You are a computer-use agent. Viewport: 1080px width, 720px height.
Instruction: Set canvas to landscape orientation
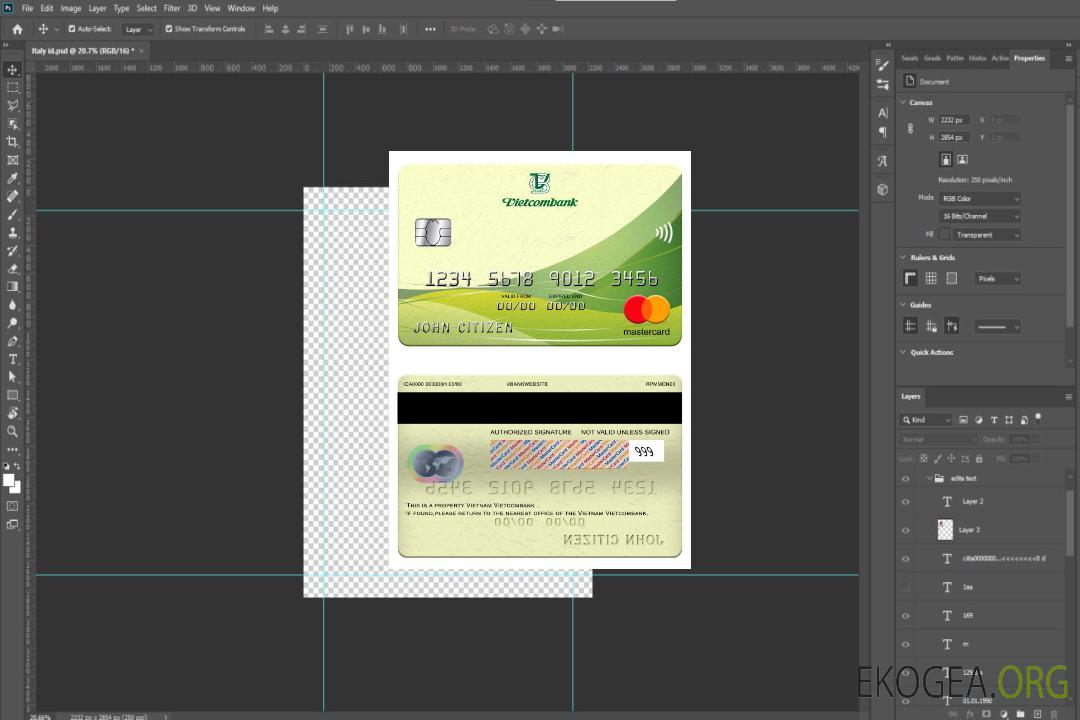pos(962,160)
